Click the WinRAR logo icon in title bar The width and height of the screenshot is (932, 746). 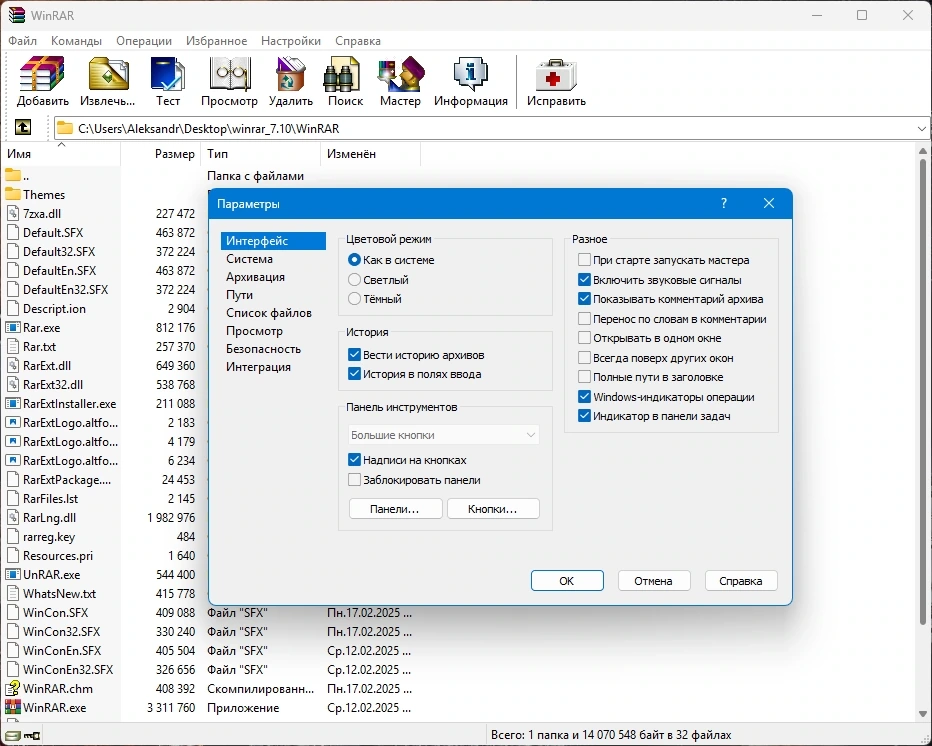pos(16,15)
